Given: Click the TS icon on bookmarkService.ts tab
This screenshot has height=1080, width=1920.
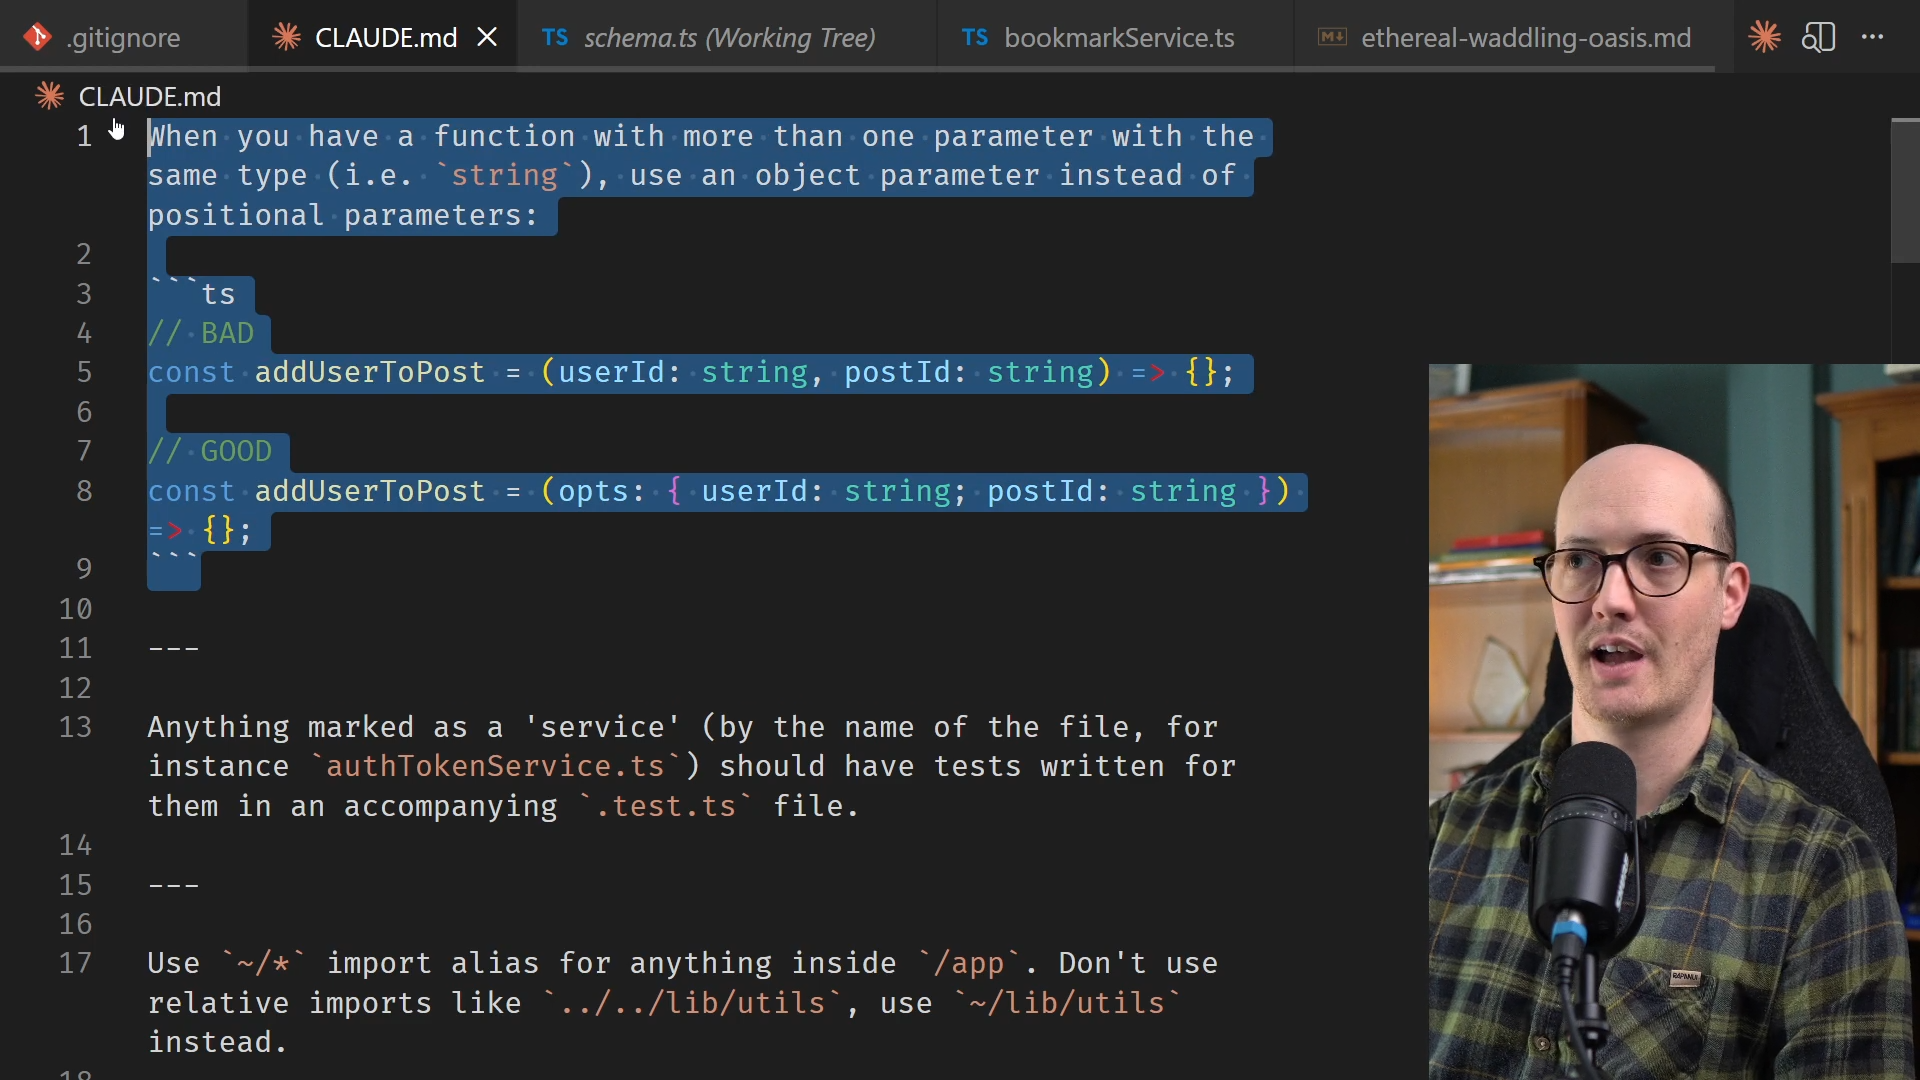Looking at the screenshot, I should pyautogui.click(x=975, y=37).
